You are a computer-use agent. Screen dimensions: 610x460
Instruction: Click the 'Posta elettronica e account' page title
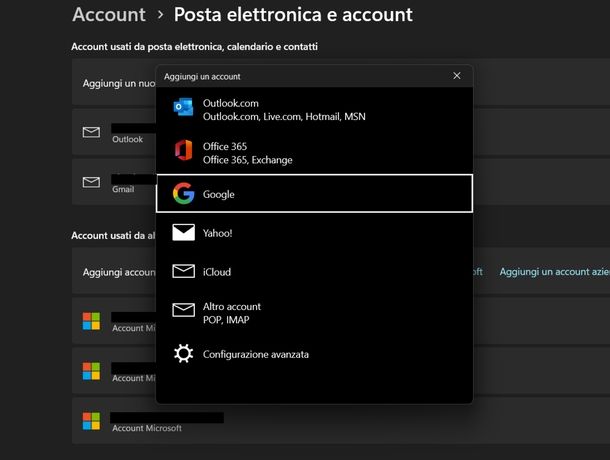click(293, 15)
